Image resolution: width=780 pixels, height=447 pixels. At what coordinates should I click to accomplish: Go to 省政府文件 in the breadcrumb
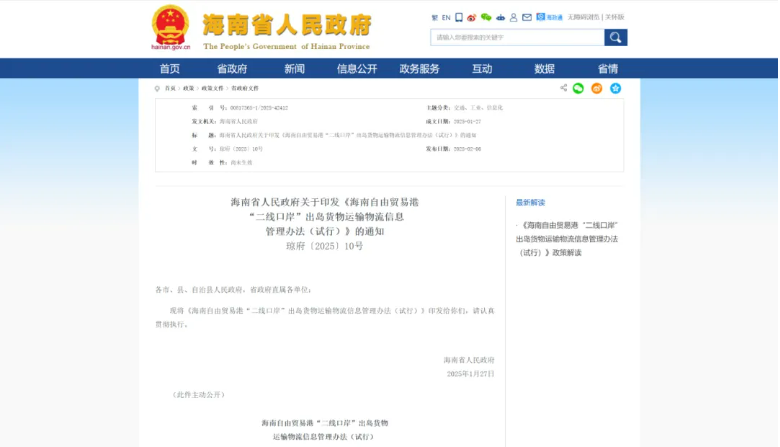pyautogui.click(x=245, y=89)
